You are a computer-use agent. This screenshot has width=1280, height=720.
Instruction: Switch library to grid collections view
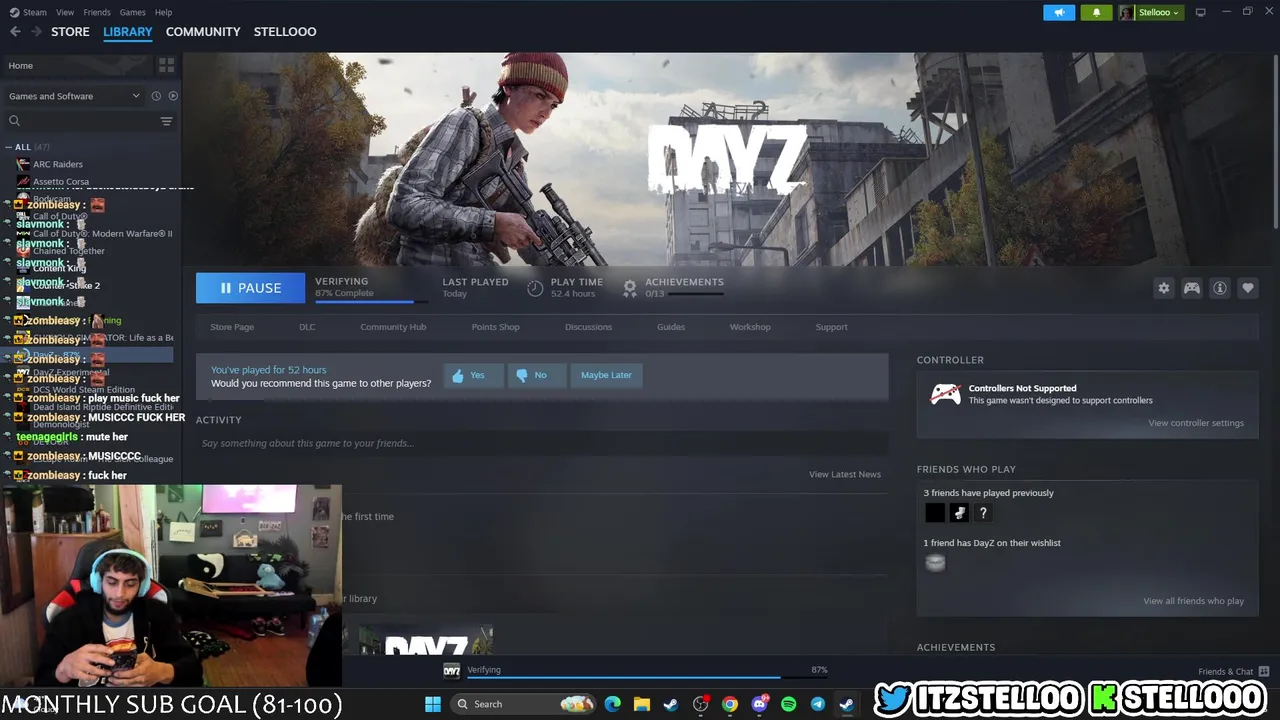point(166,65)
